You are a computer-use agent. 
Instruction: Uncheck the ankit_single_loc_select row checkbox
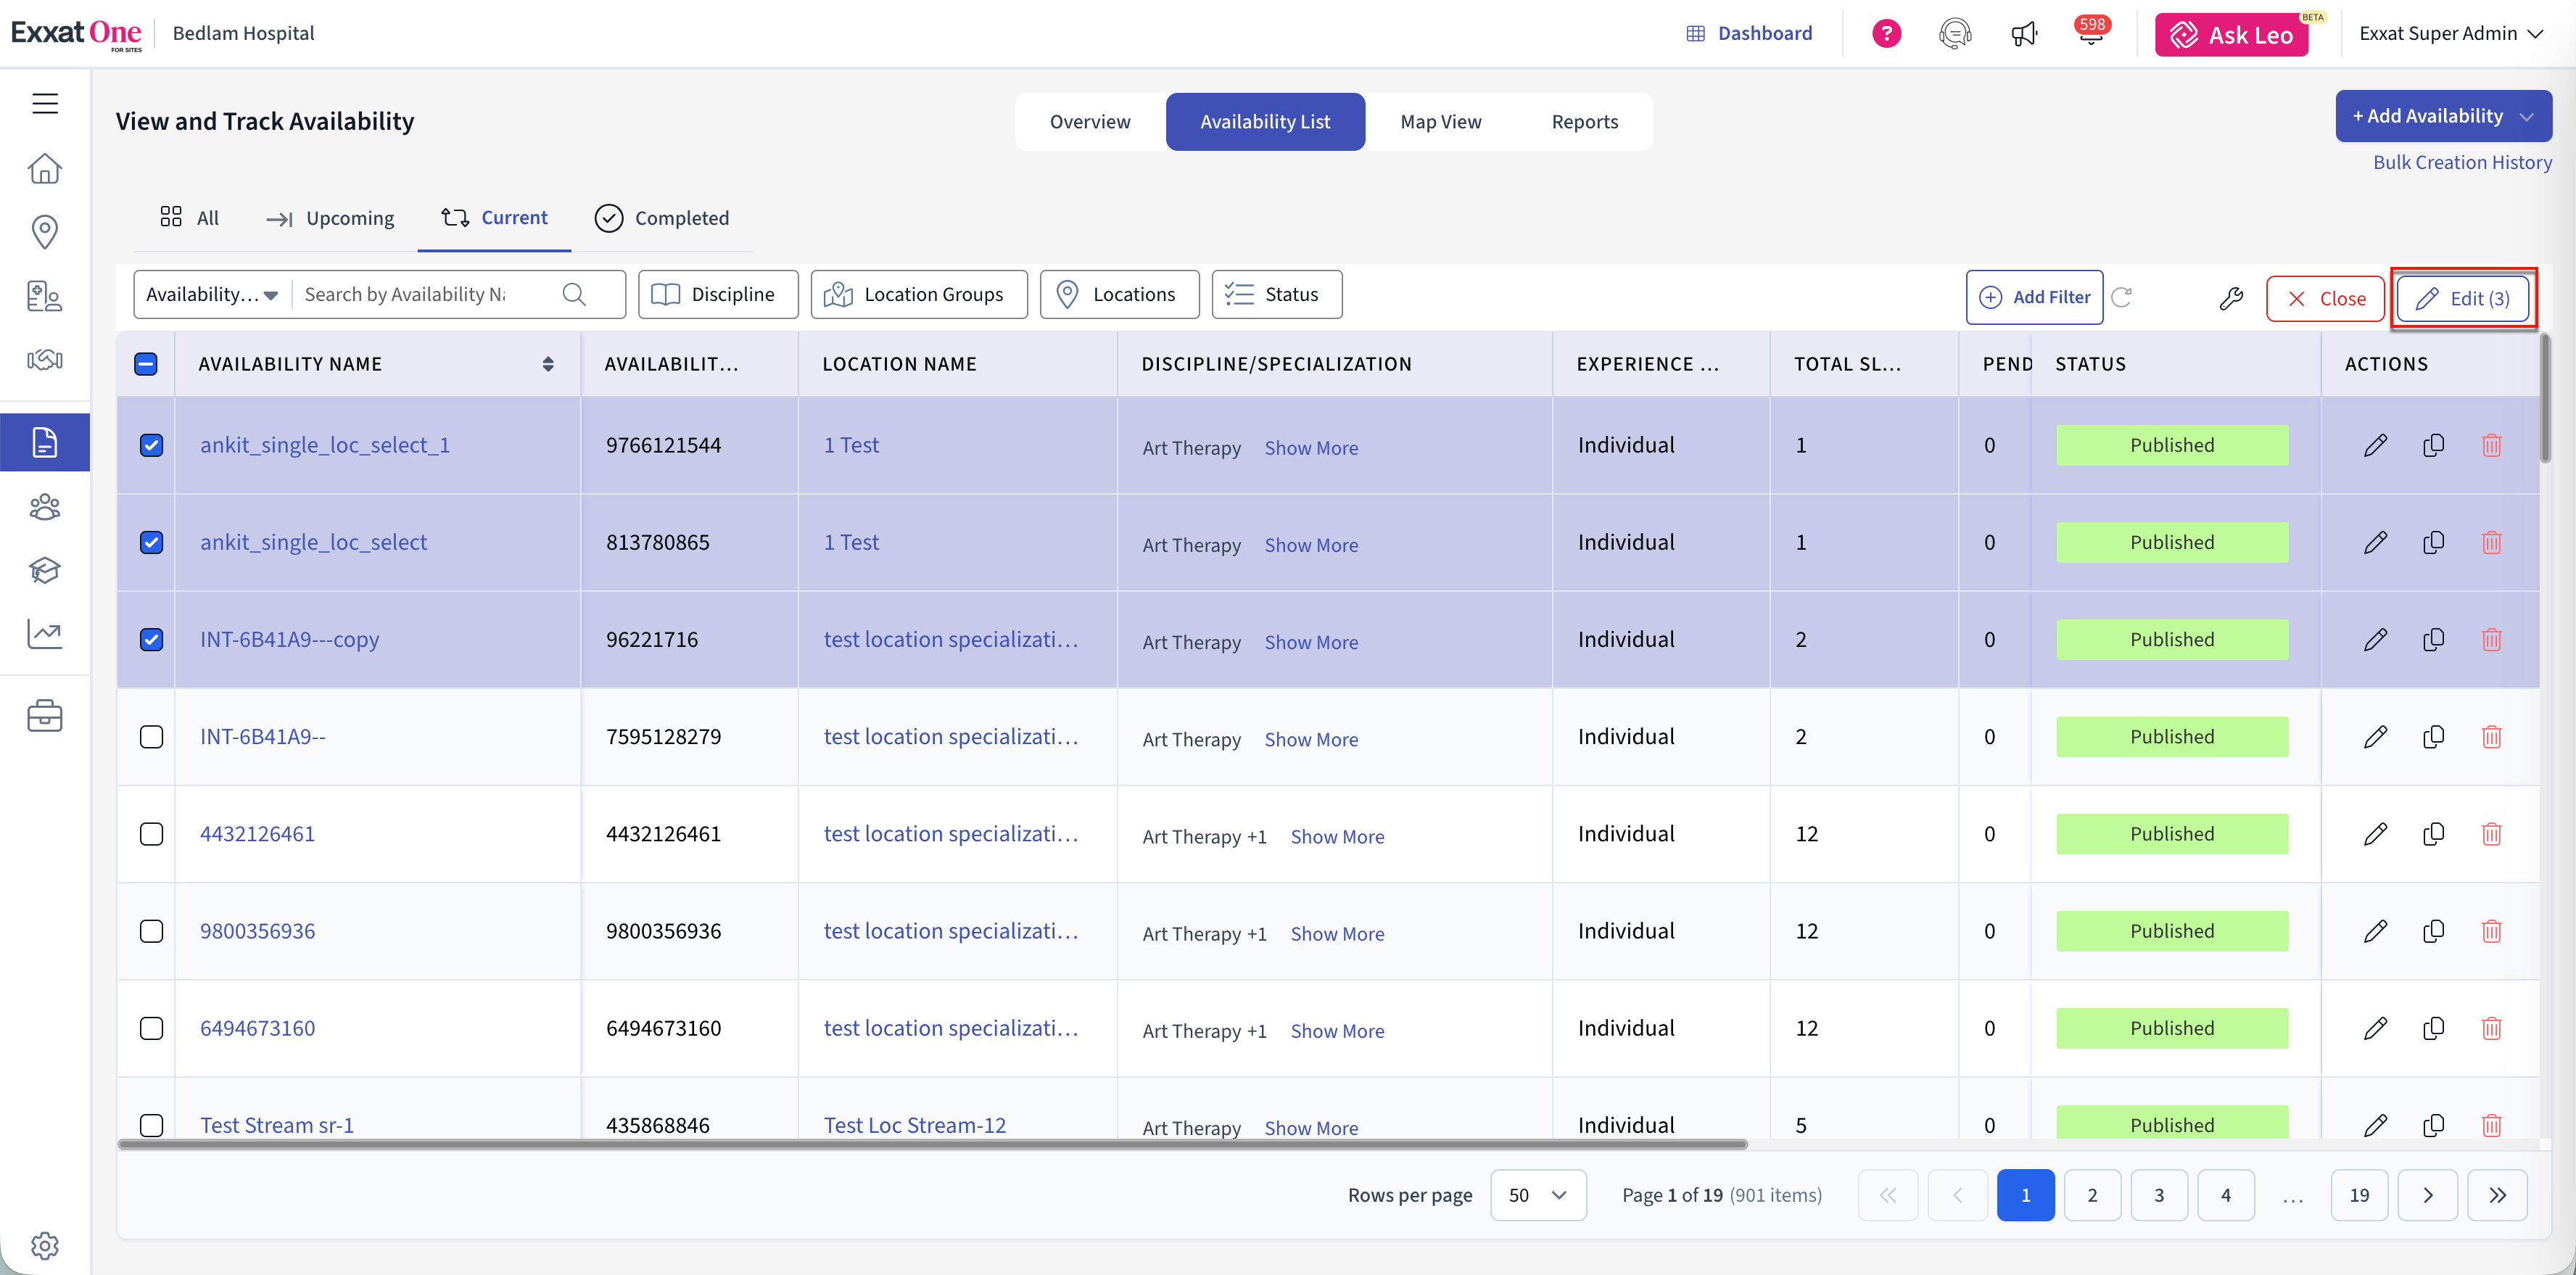coord(151,542)
